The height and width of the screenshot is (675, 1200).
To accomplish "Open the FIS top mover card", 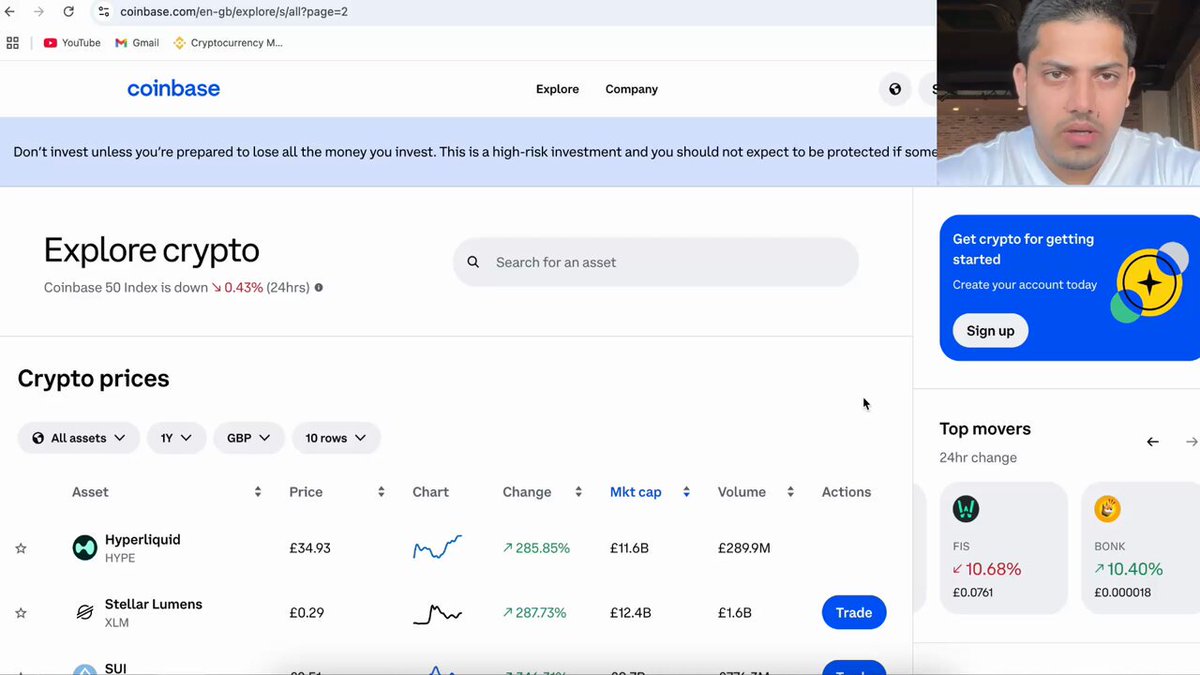I will (1003, 548).
